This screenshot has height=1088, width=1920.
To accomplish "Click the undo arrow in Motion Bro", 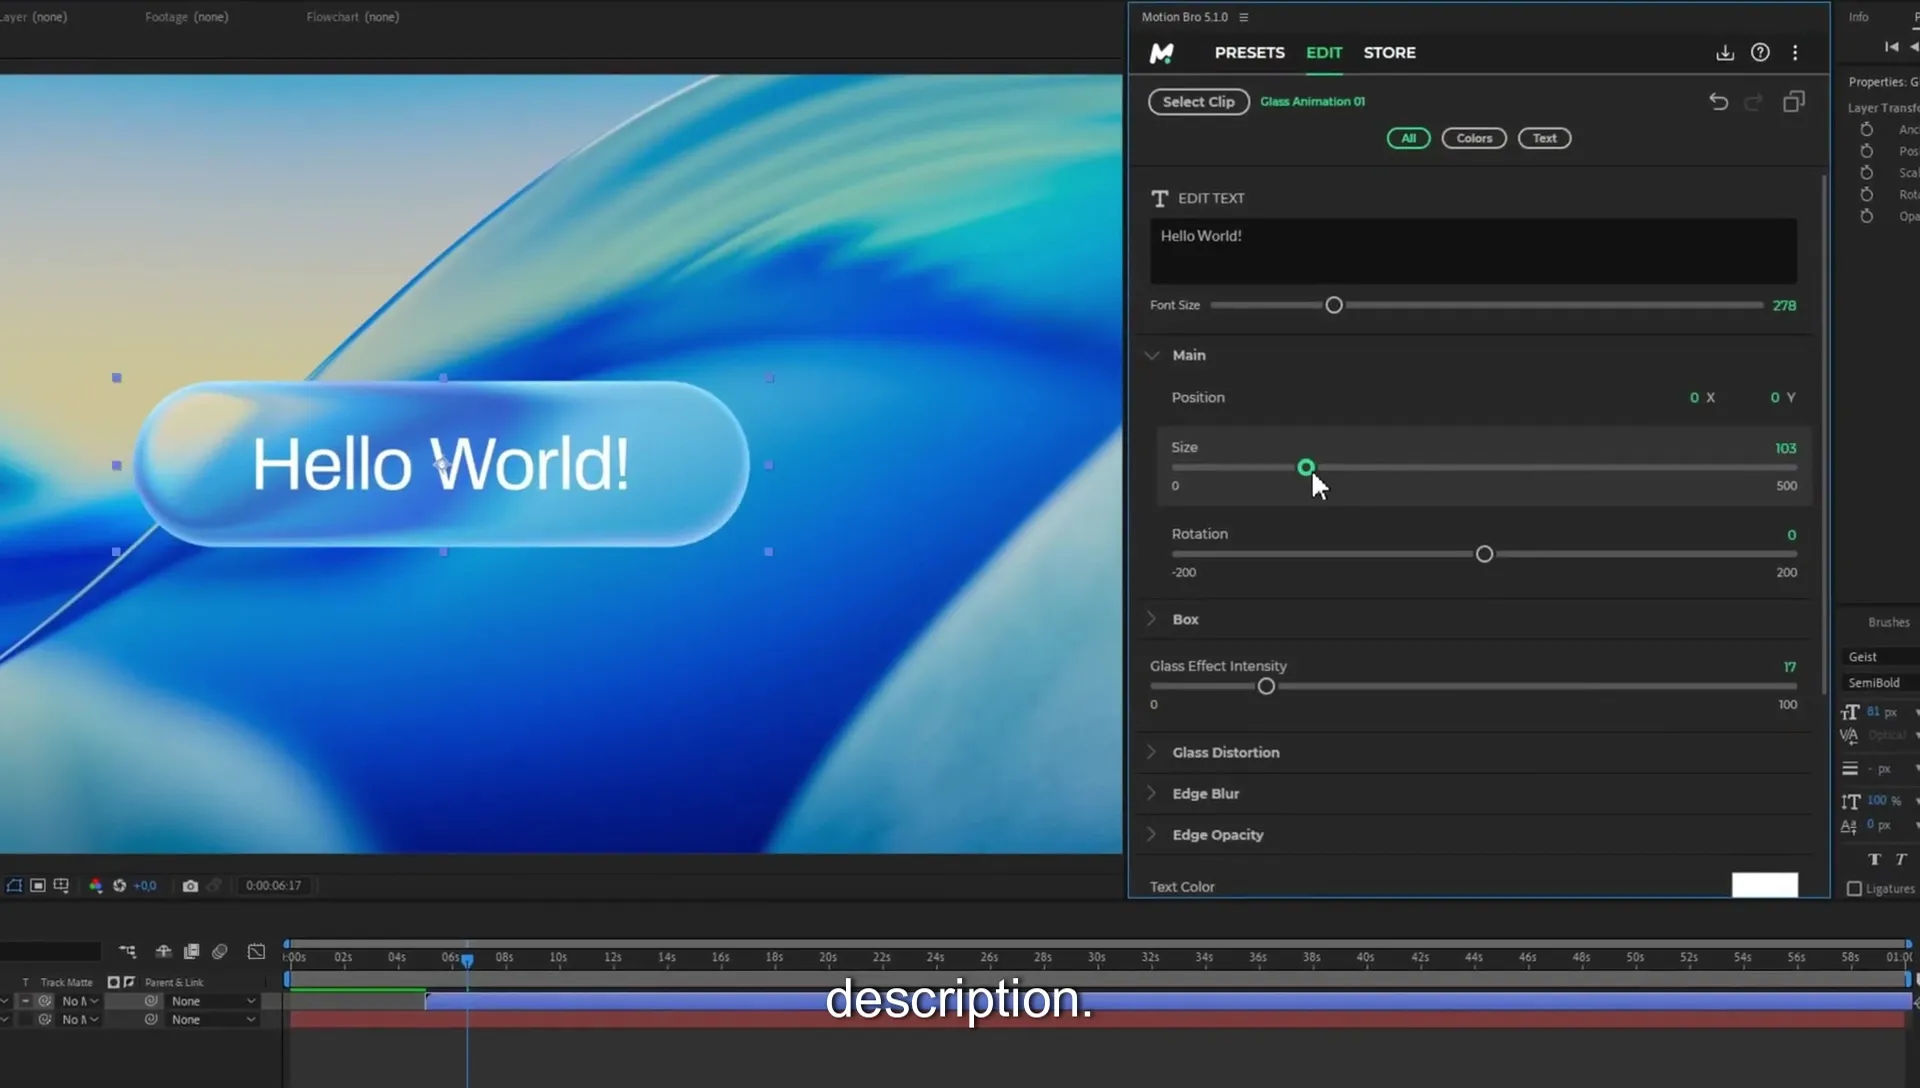I will click(1718, 102).
